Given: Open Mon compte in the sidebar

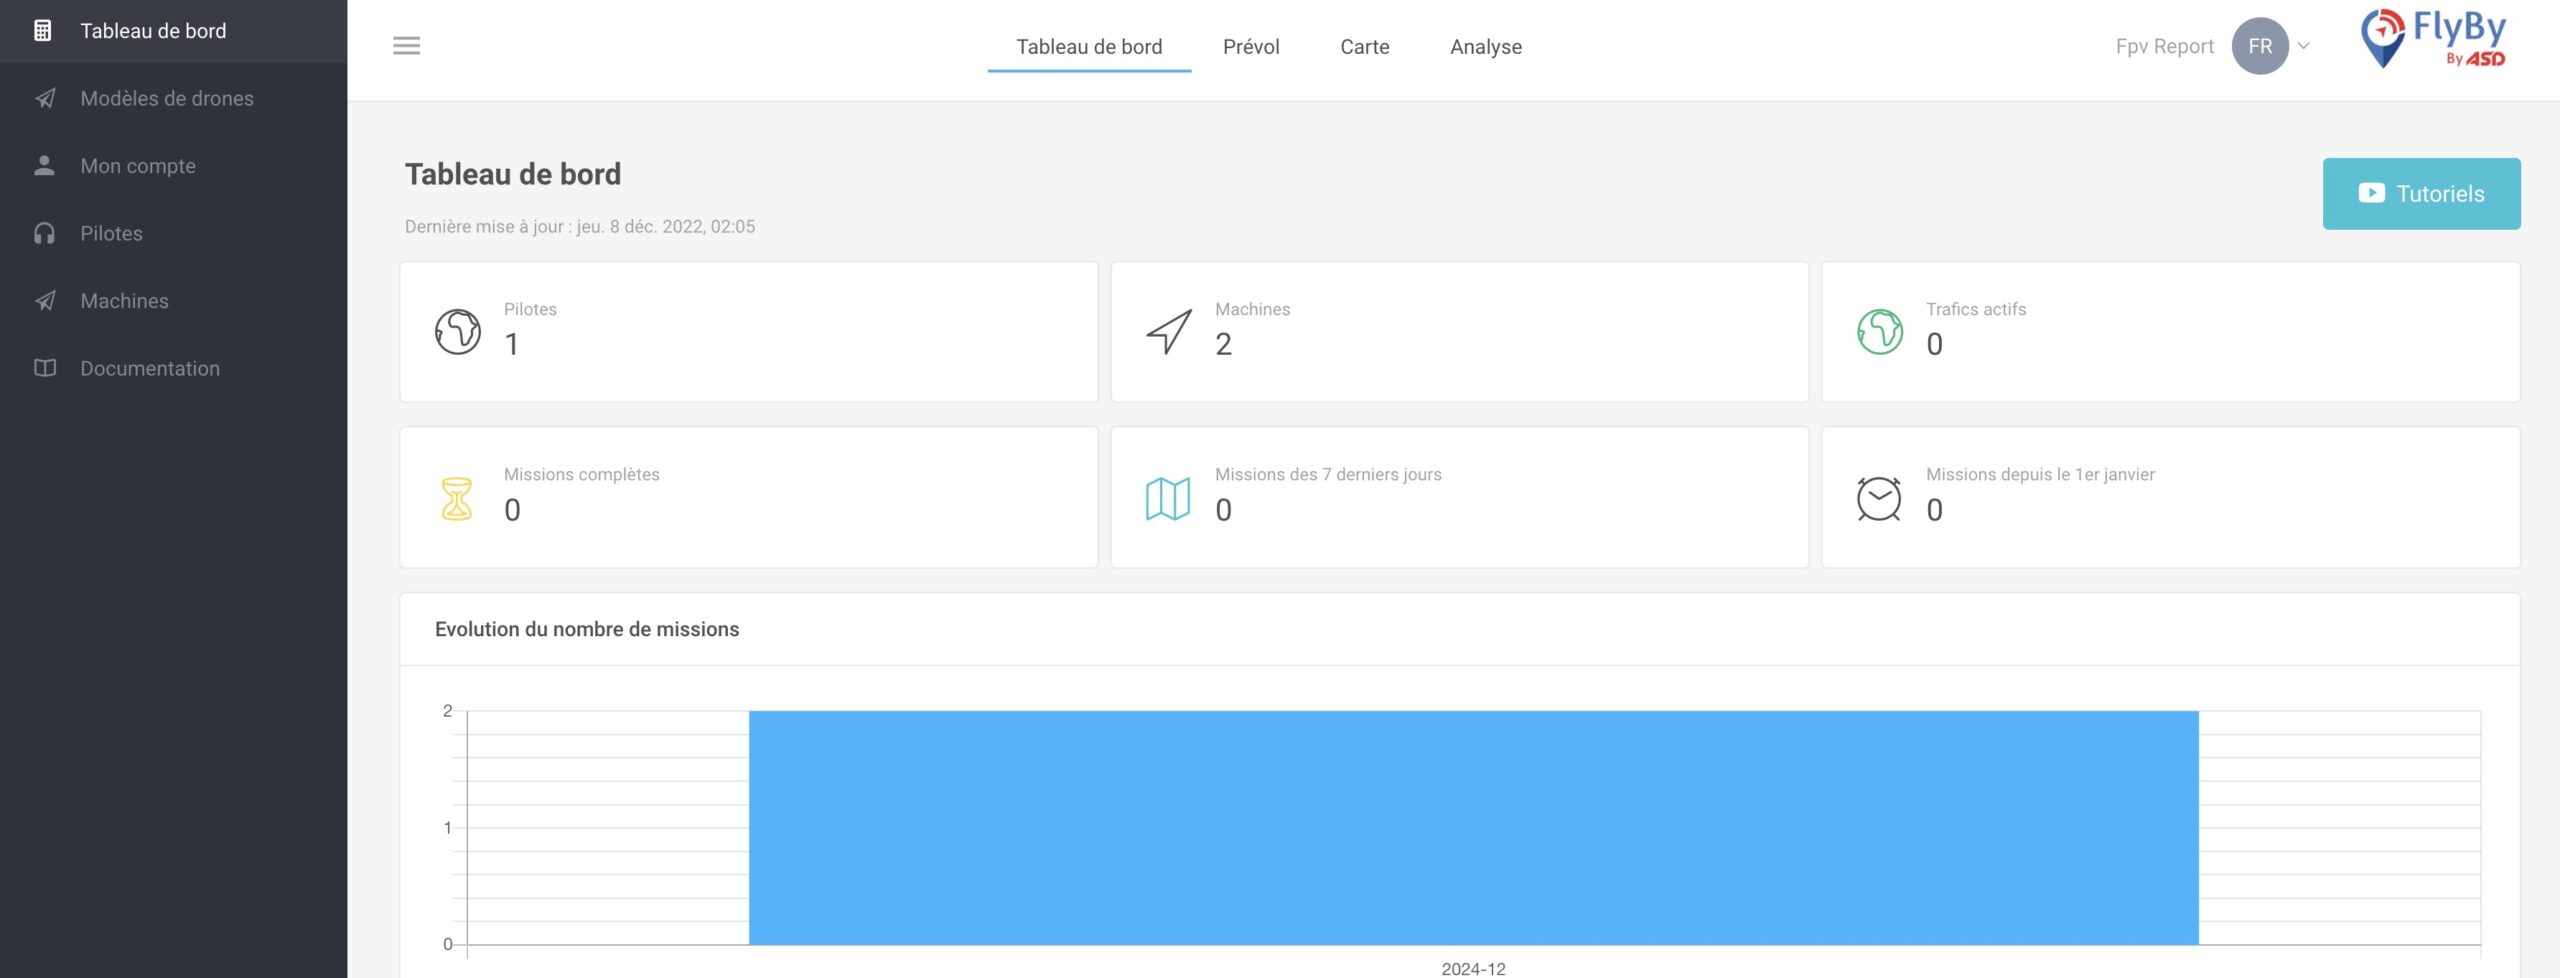Looking at the screenshot, I should tap(138, 166).
